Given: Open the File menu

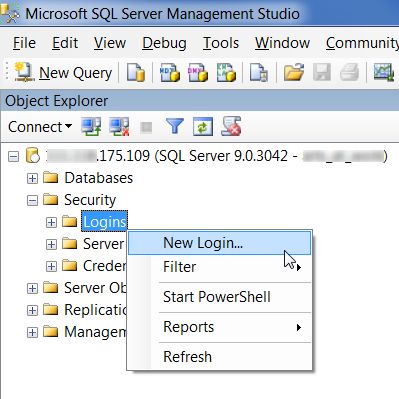Looking at the screenshot, I should (x=24, y=43).
